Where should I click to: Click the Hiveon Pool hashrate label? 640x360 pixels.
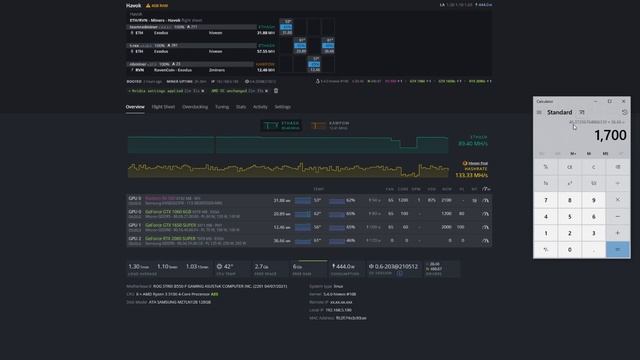point(475,163)
